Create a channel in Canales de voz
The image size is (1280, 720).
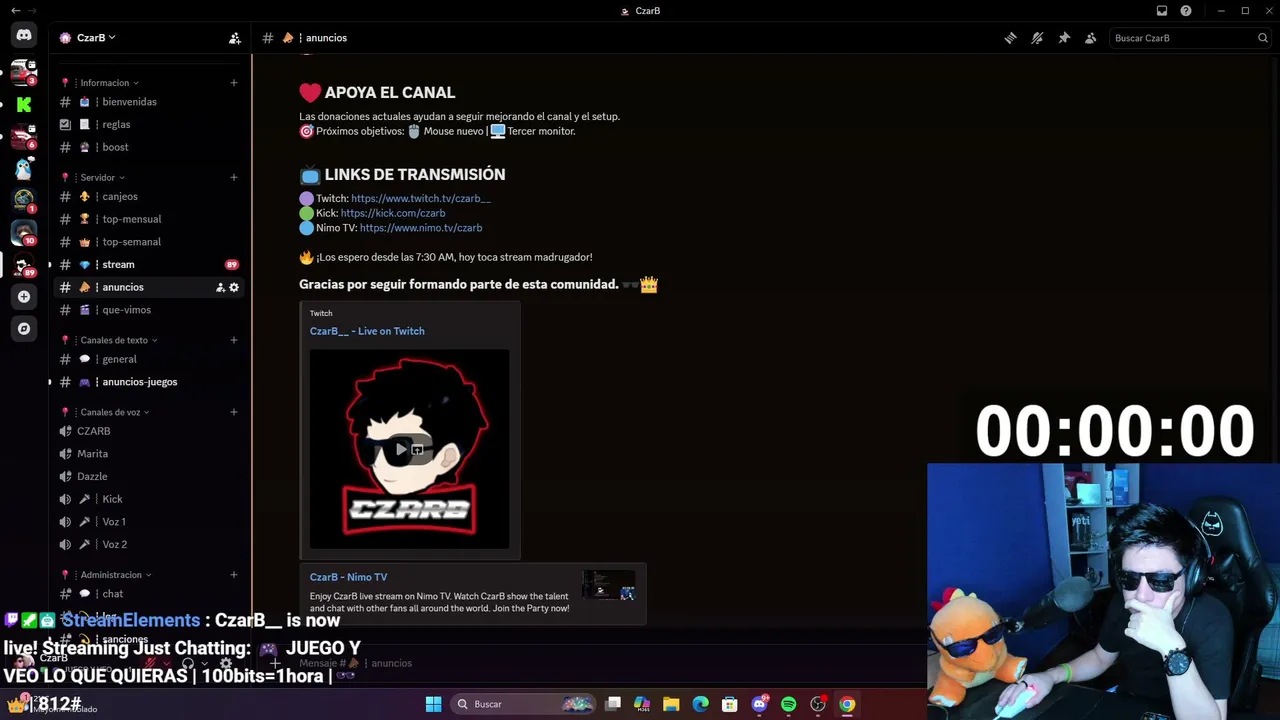pos(234,412)
